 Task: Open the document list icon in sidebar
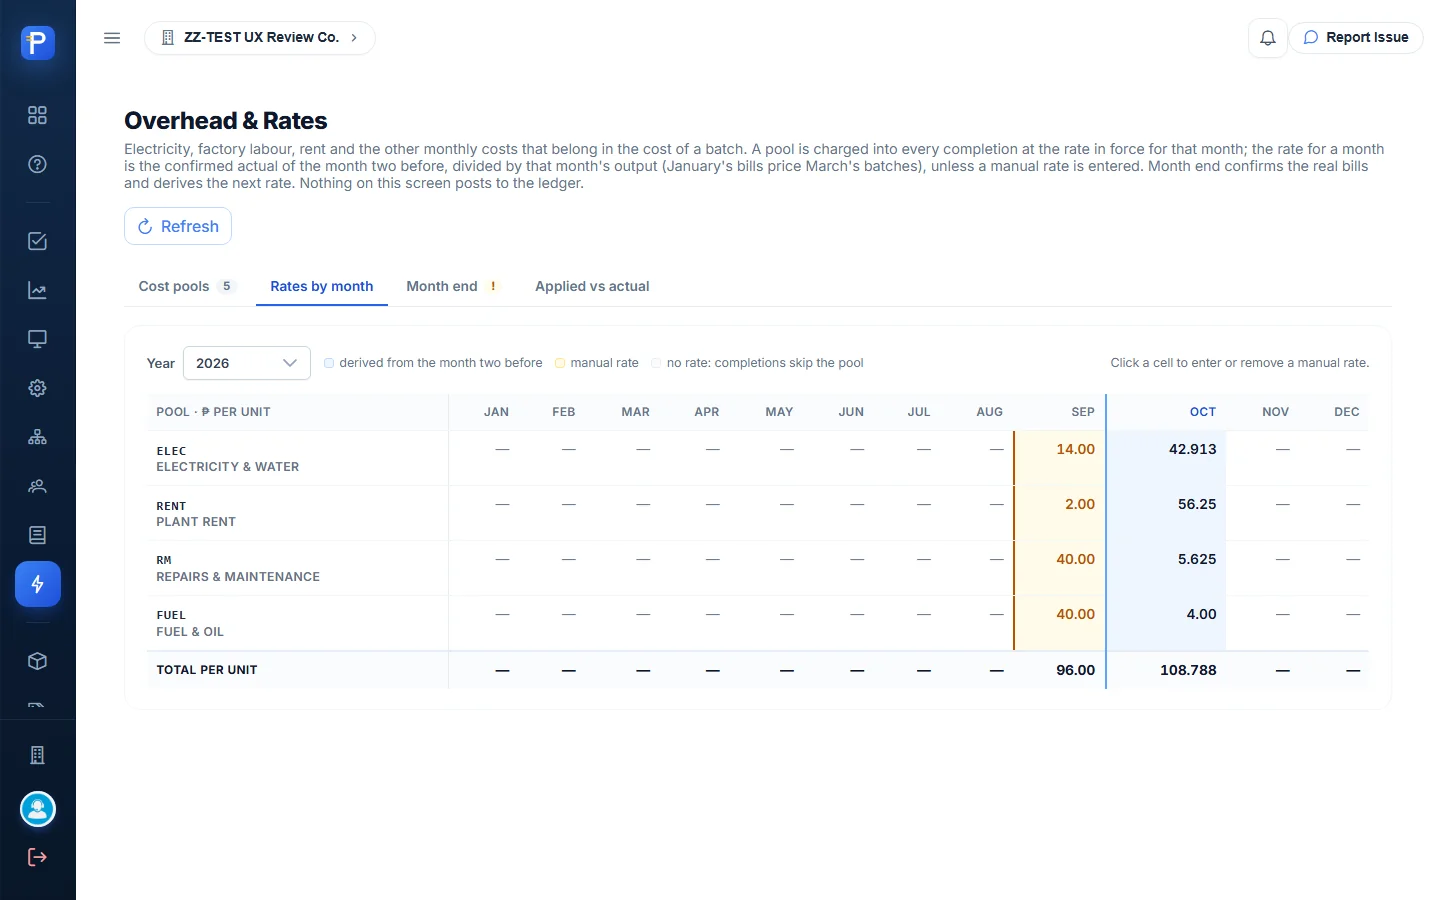(37, 535)
